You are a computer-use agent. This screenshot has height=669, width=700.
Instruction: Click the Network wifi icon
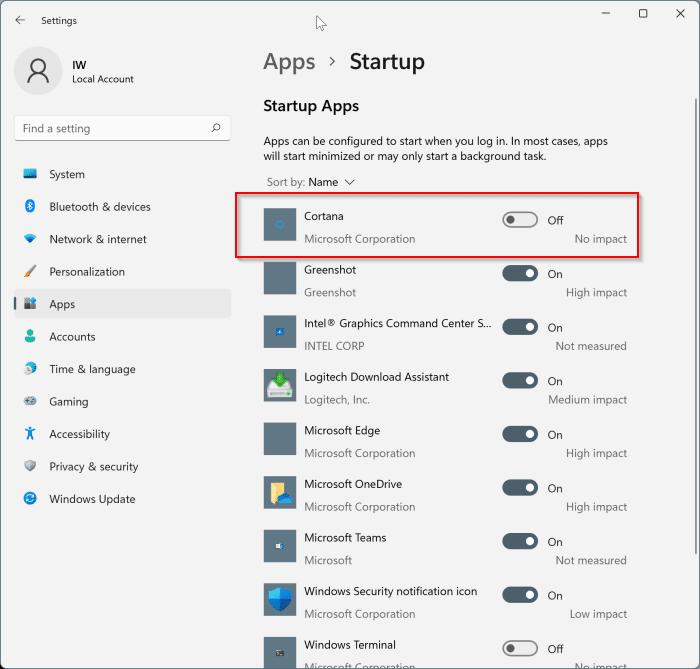pos(30,239)
